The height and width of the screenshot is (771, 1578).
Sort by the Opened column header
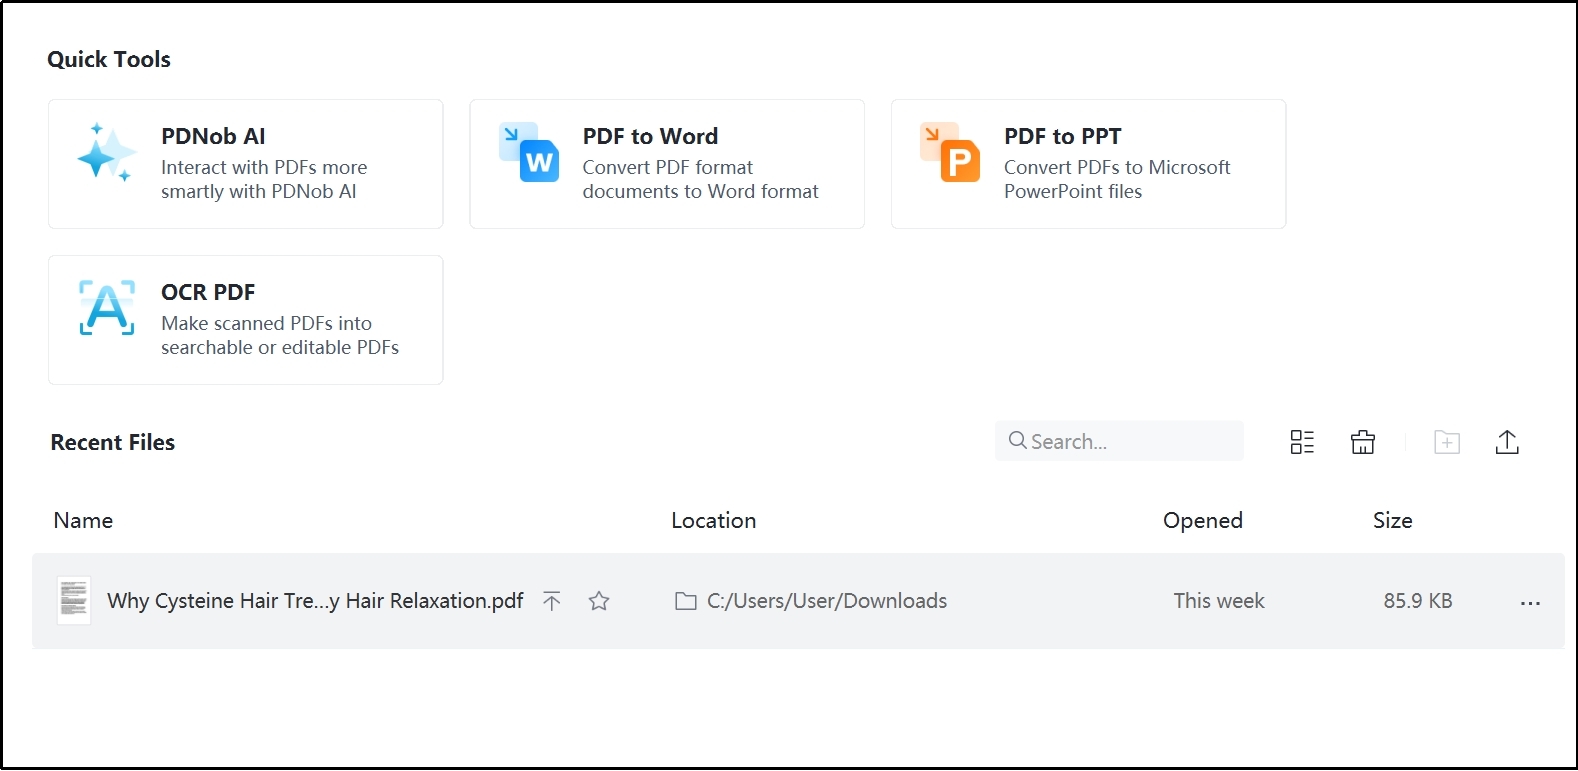coord(1202,520)
